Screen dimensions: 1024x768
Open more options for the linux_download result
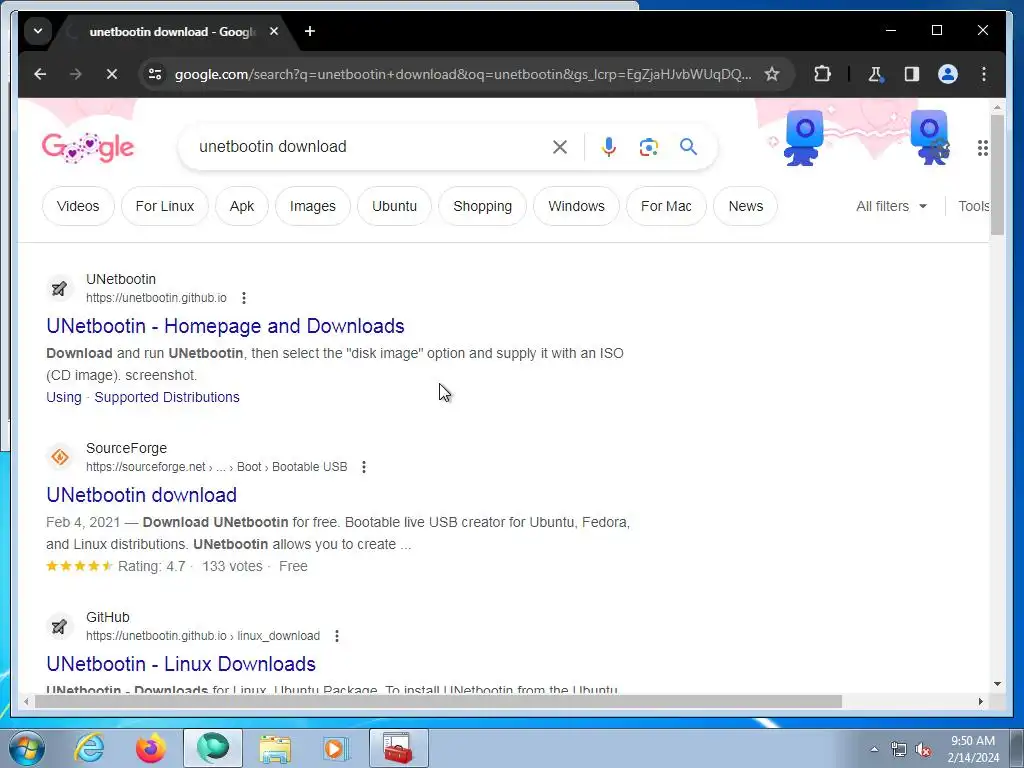coord(336,635)
